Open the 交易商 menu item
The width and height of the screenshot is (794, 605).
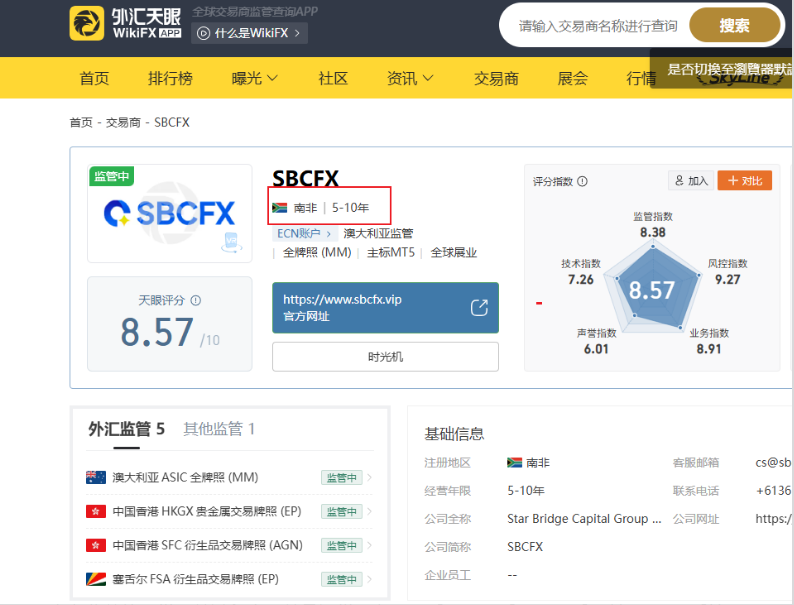(496, 78)
